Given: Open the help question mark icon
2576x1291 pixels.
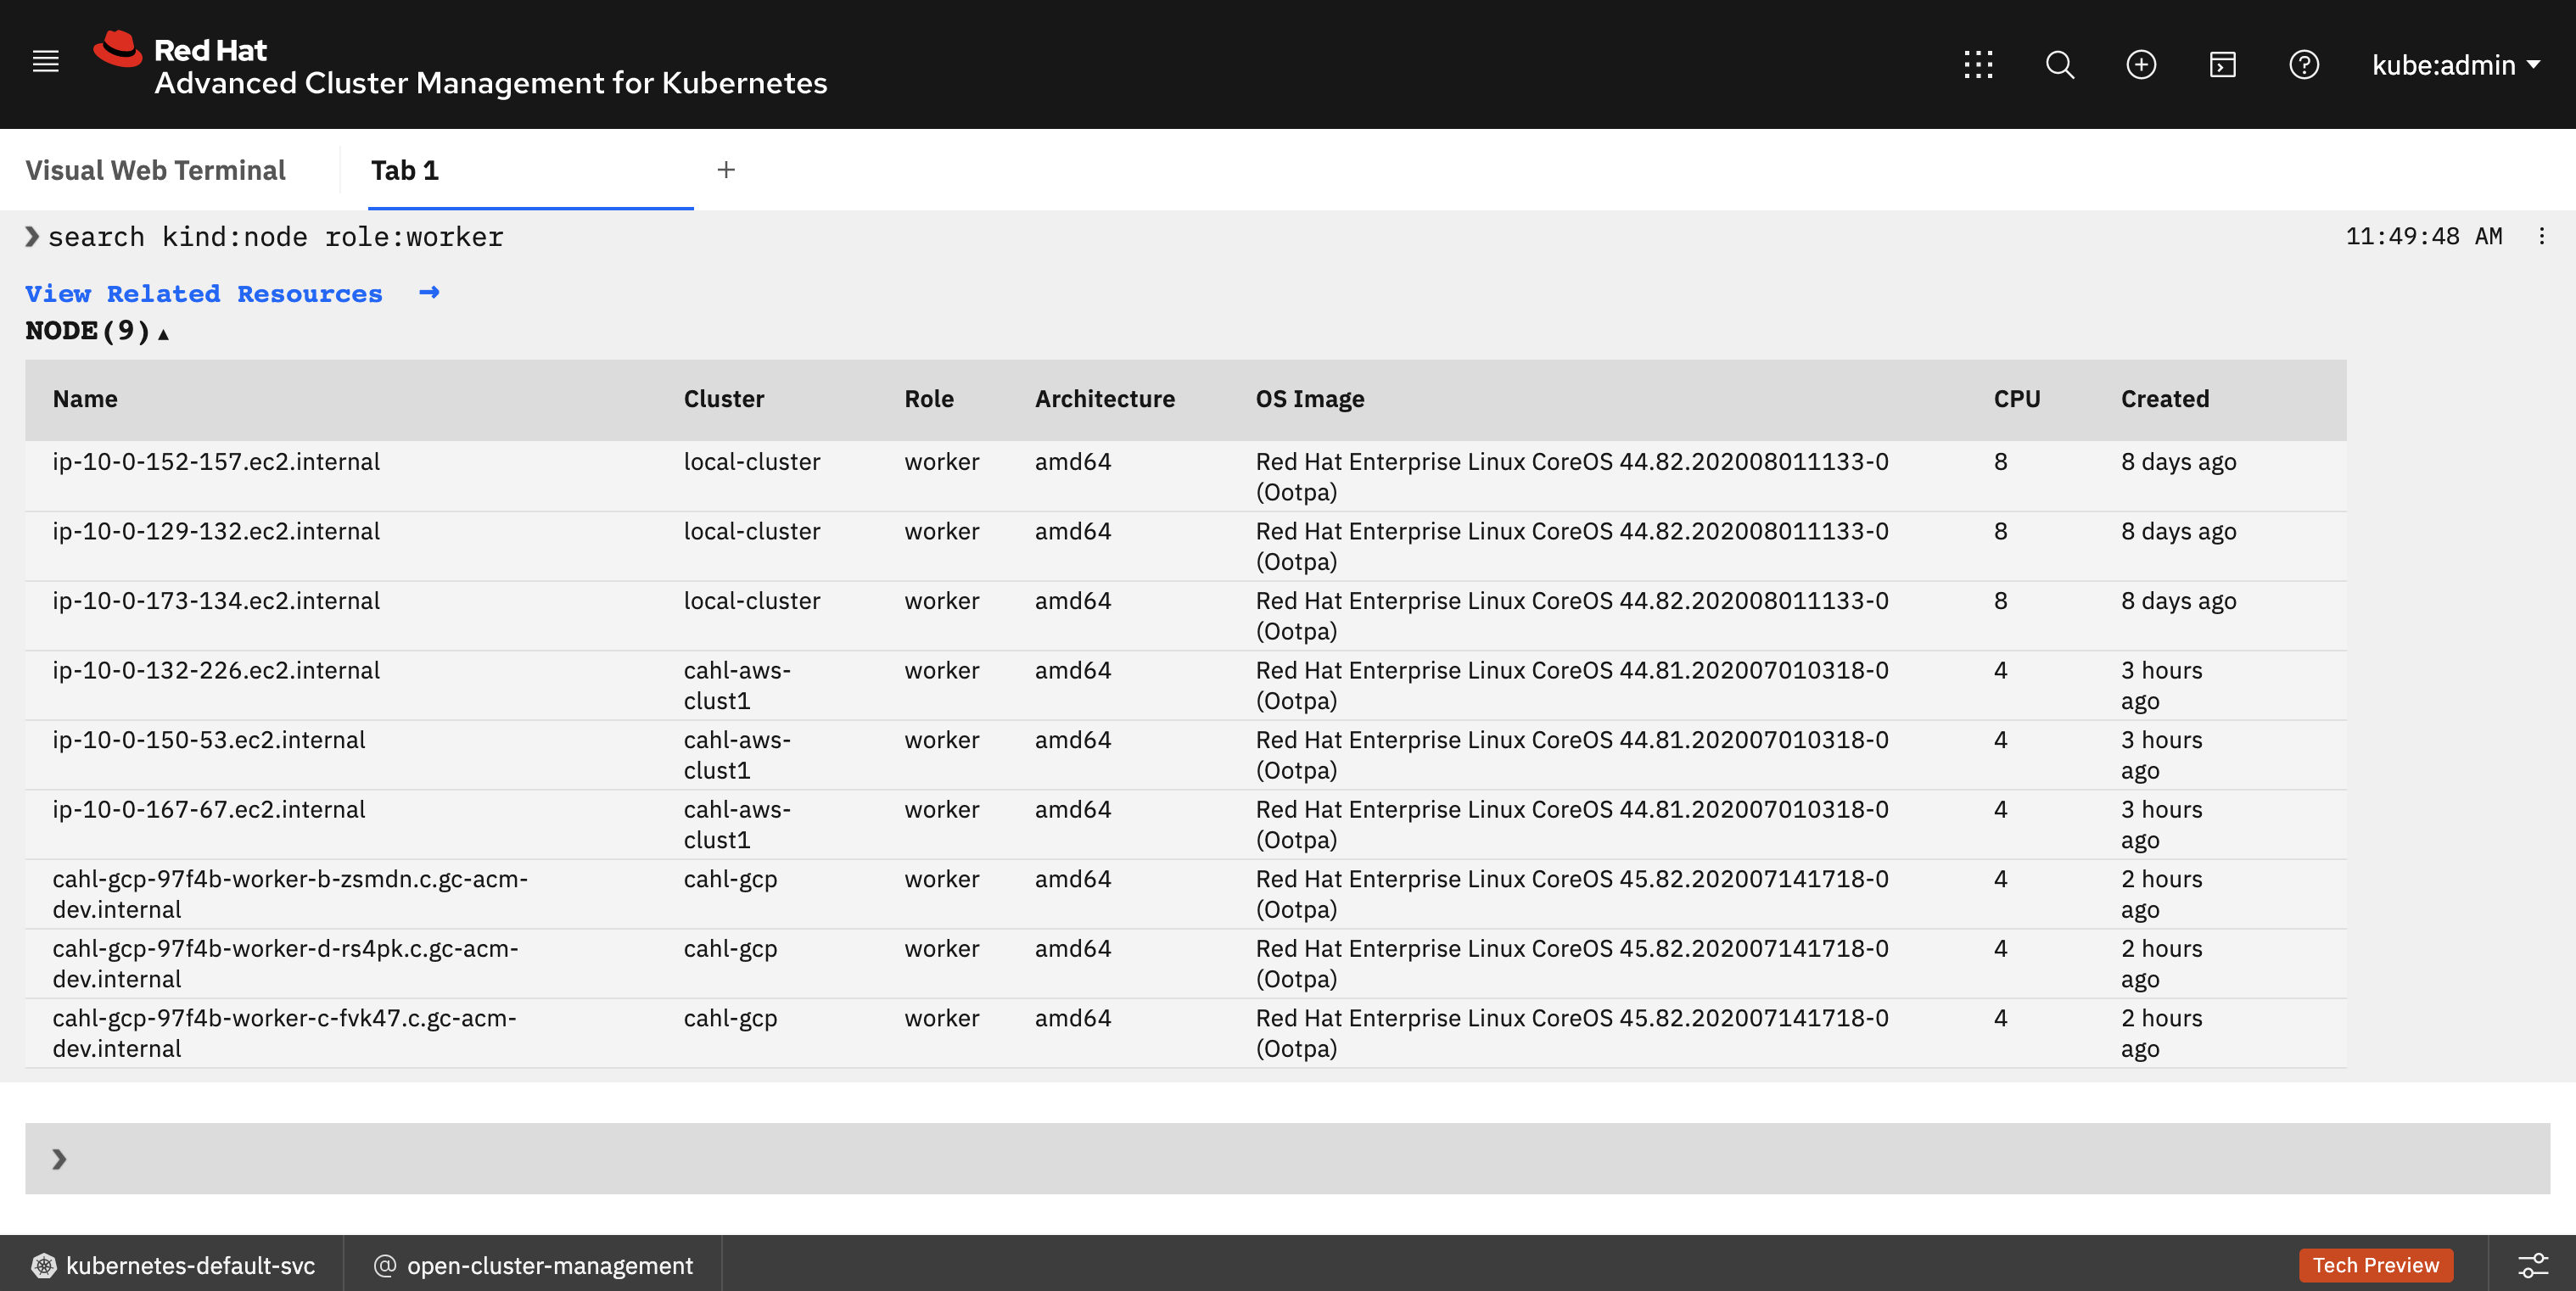Looking at the screenshot, I should [x=2304, y=64].
